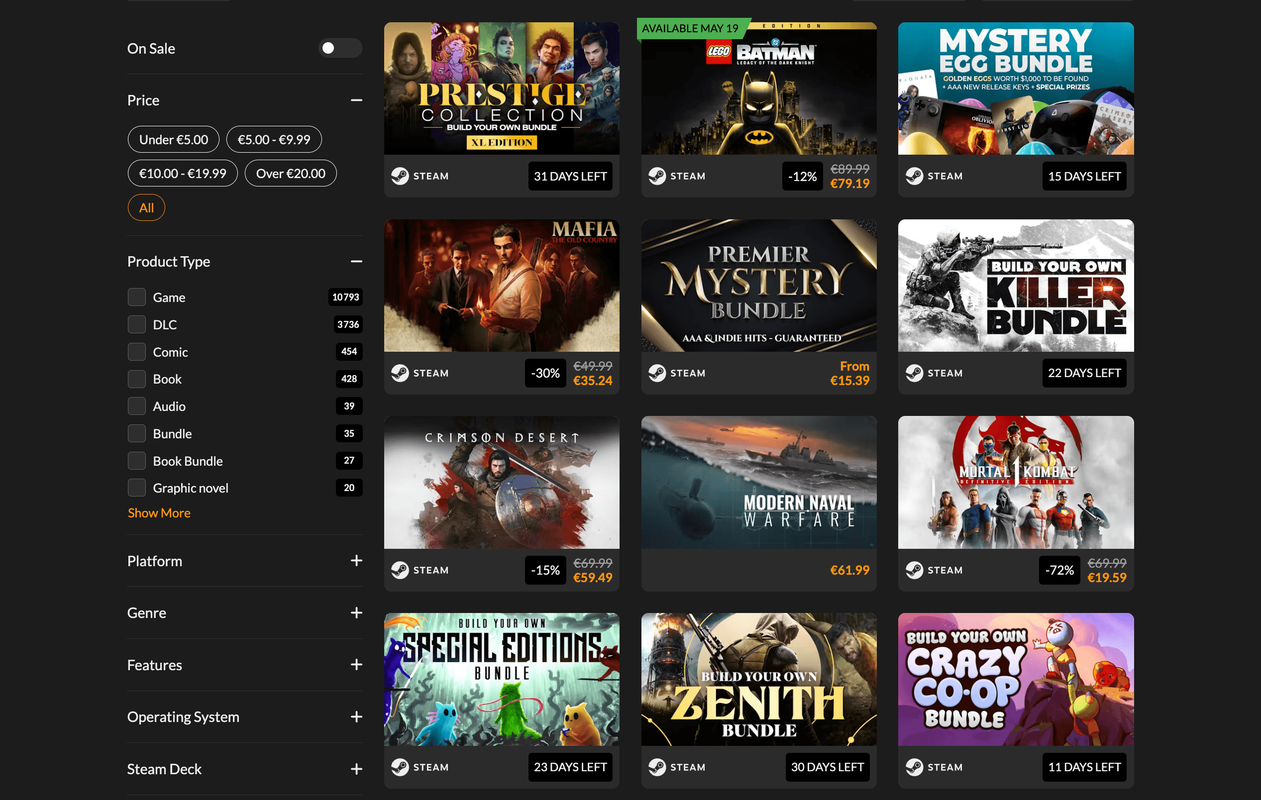Click Steam icon on Mystery Egg Bundle card
This screenshot has width=1261, height=800.
pyautogui.click(x=914, y=176)
